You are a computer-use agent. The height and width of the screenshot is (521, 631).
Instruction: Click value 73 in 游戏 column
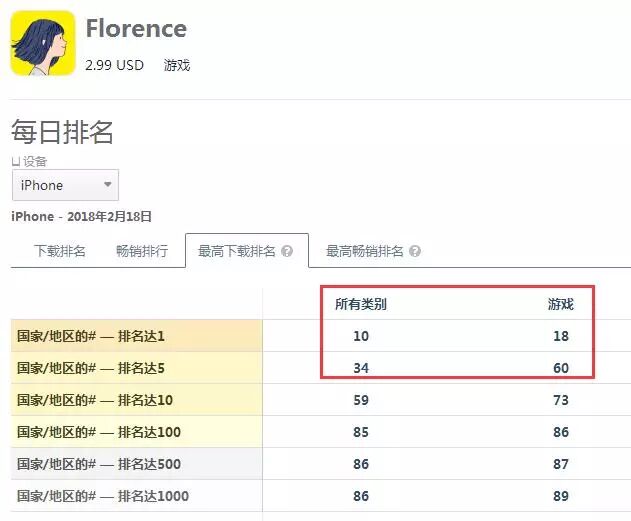pyautogui.click(x=561, y=400)
